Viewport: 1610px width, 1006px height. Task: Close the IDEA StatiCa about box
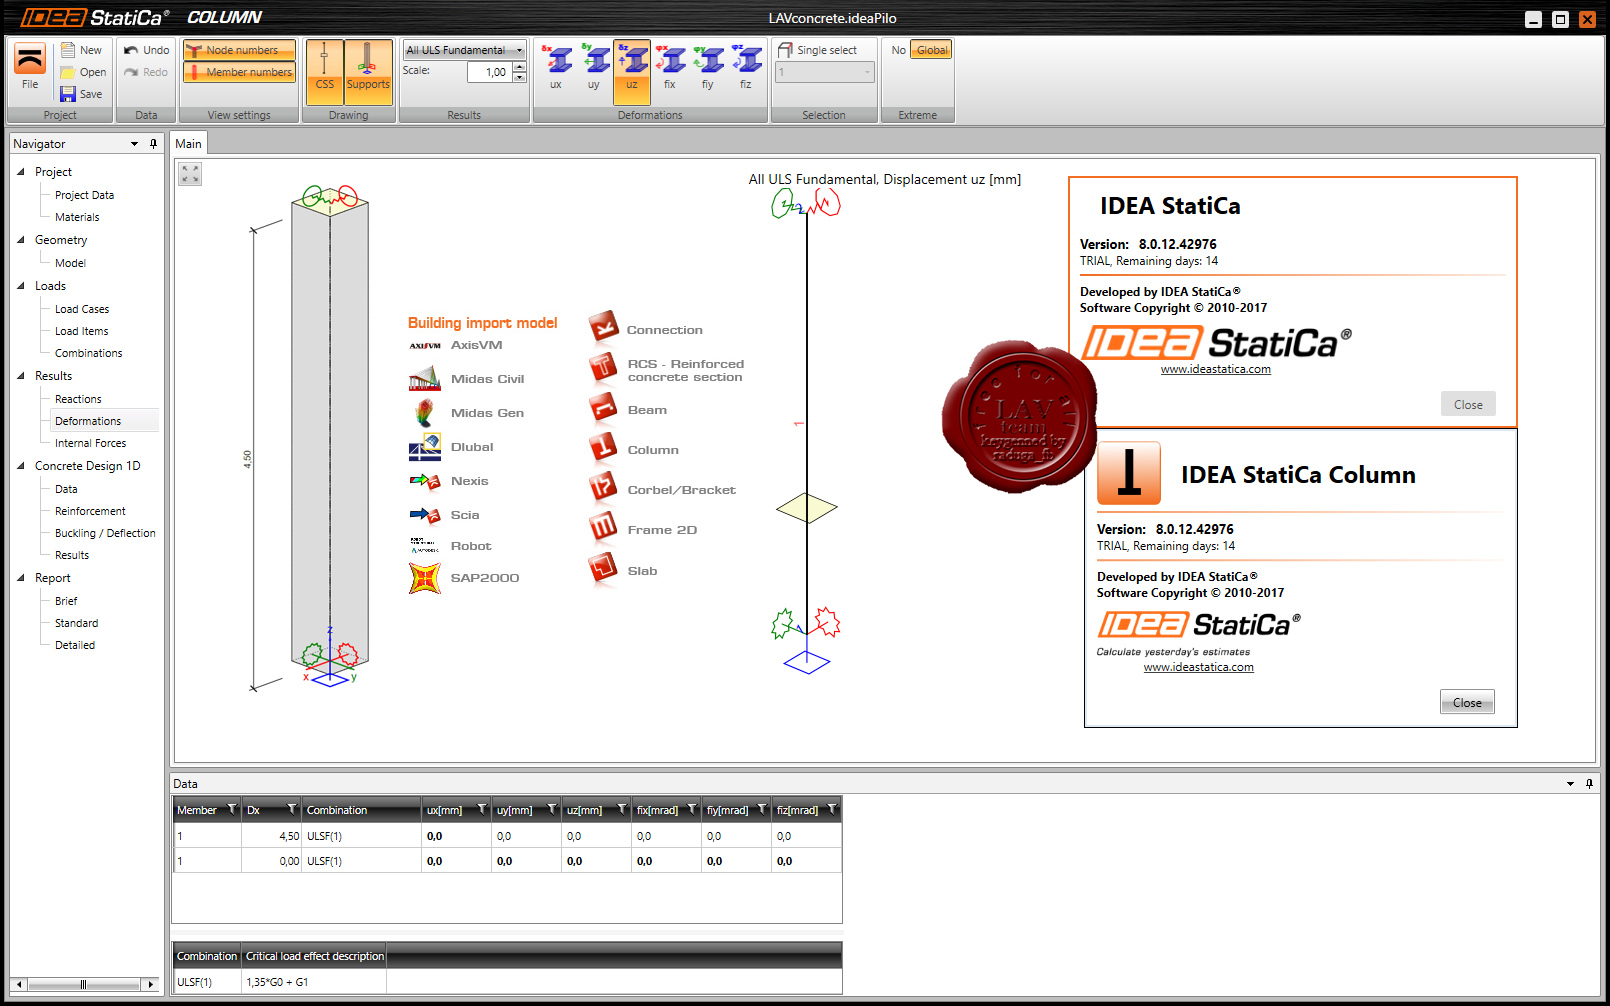tap(1468, 404)
